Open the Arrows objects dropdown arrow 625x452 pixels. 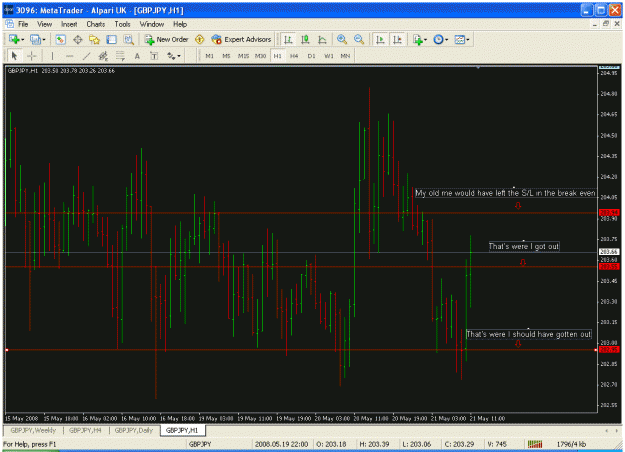click(x=179, y=56)
